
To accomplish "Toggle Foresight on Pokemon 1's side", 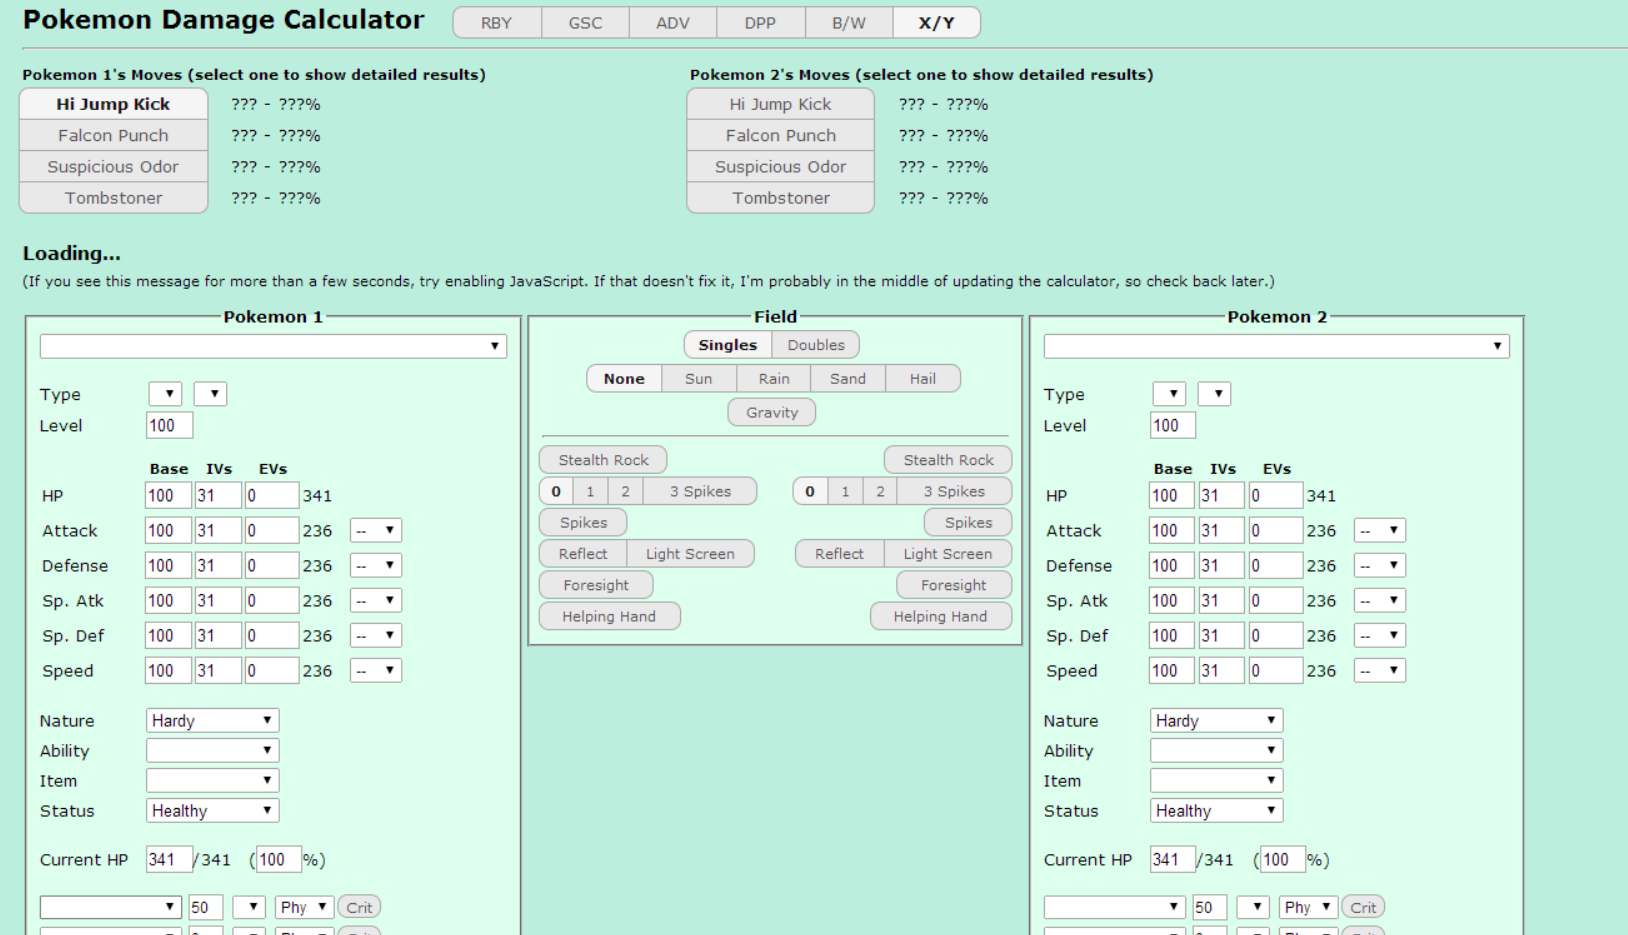I will (596, 585).
